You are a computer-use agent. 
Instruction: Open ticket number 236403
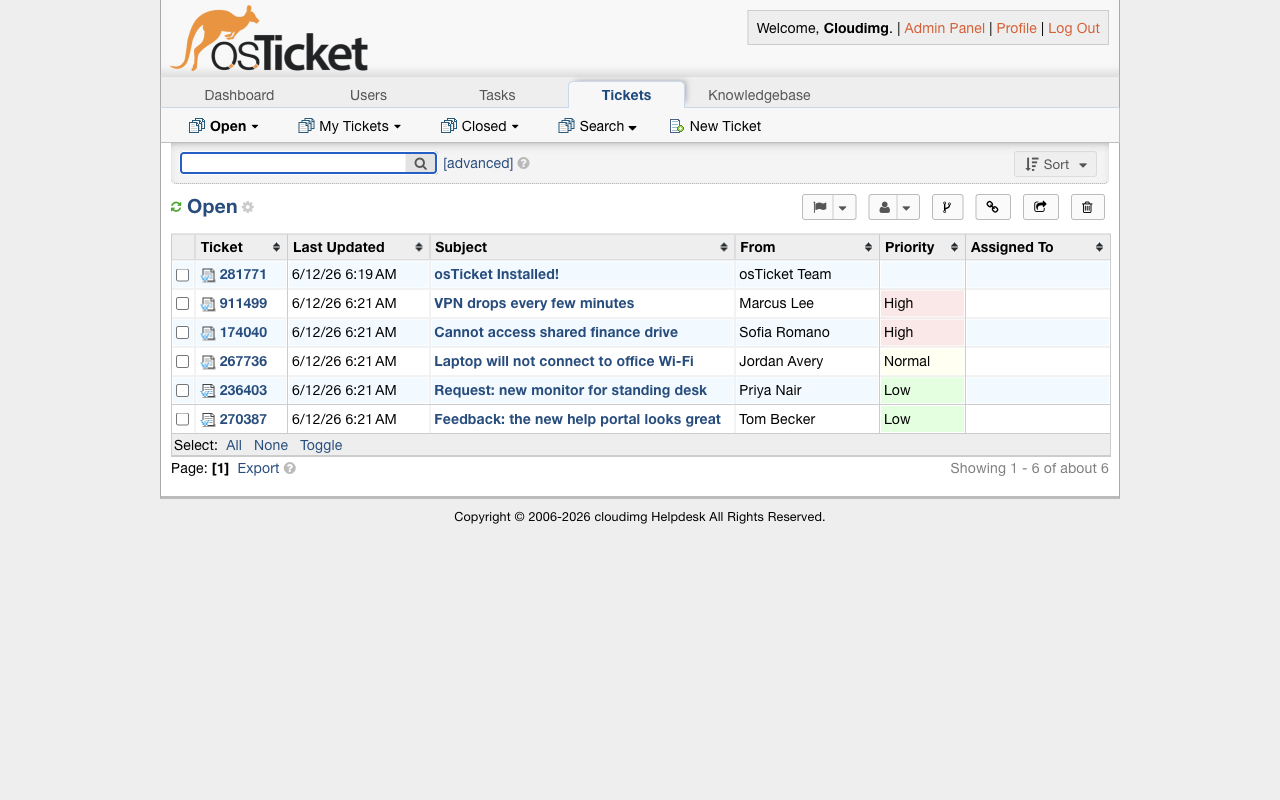tap(243, 390)
